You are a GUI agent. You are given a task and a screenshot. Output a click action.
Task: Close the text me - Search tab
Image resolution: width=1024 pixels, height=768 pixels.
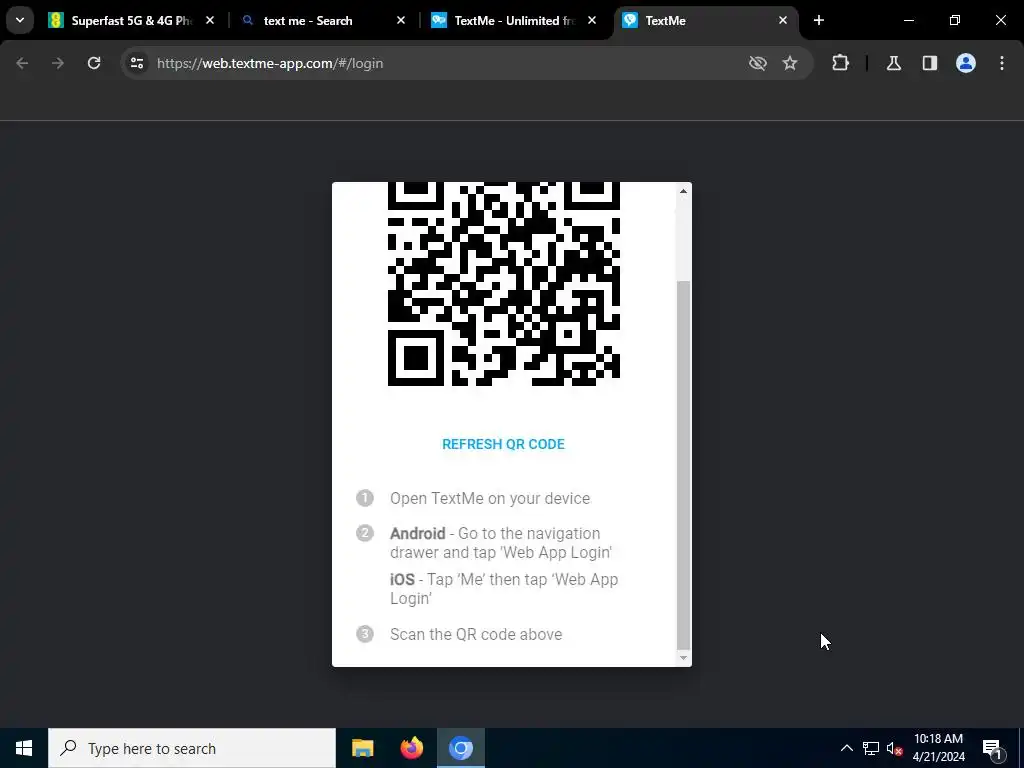coord(401,20)
